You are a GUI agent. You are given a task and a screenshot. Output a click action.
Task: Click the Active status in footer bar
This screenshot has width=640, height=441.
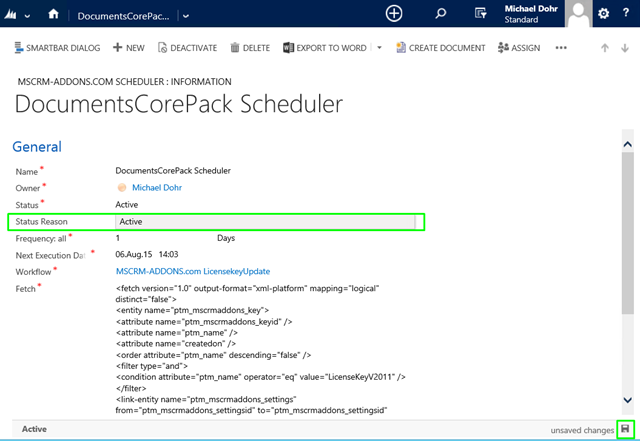[34, 429]
